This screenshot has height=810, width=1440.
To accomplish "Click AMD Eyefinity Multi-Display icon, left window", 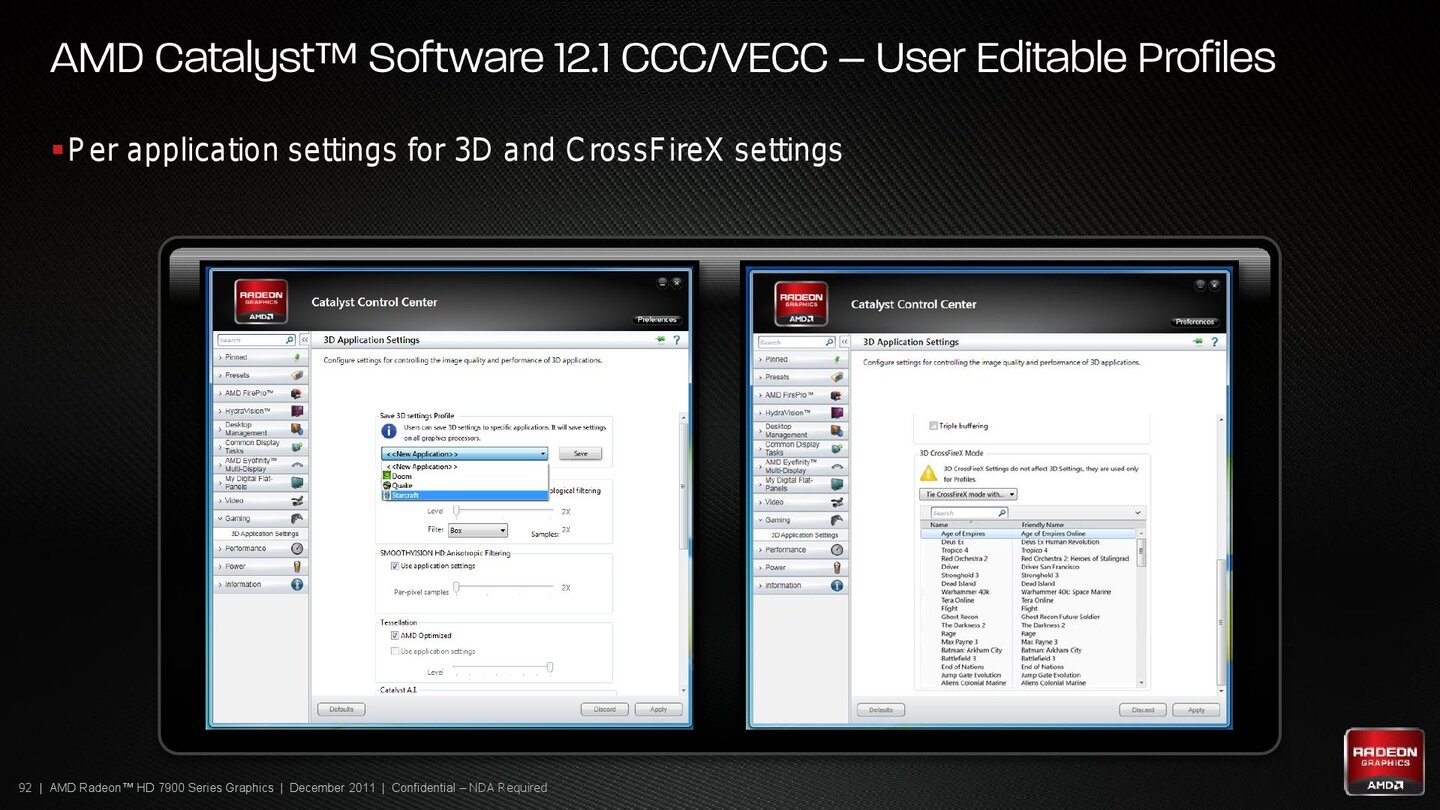I will [296, 465].
